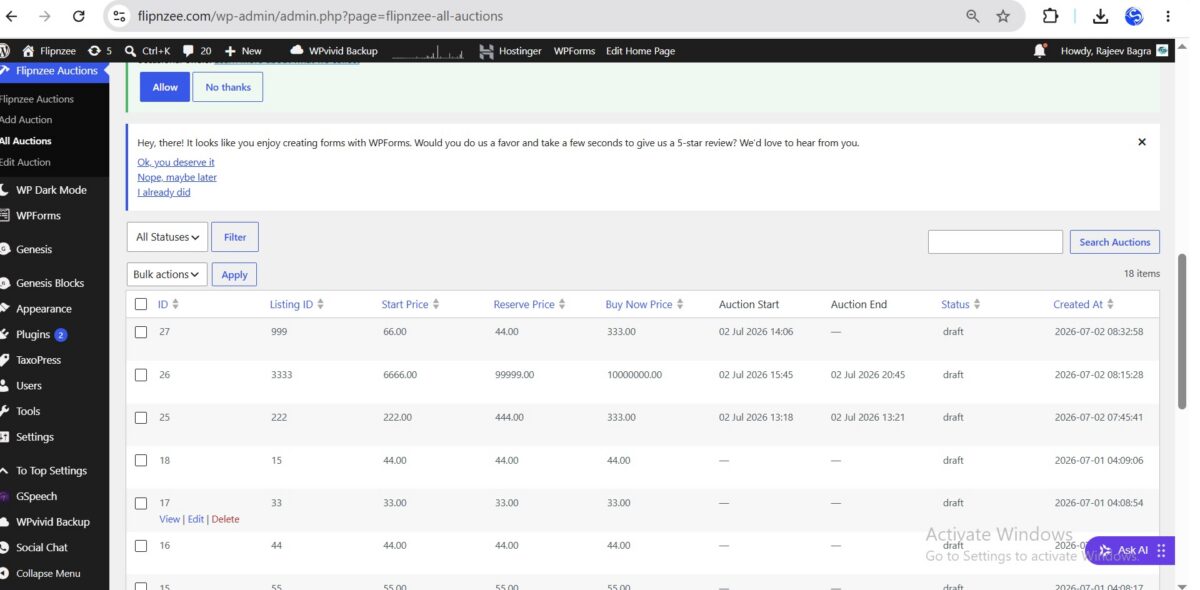Sort table by Buy Now Price column
Image resolution: width=1200 pixels, height=590 pixels.
[x=644, y=304]
